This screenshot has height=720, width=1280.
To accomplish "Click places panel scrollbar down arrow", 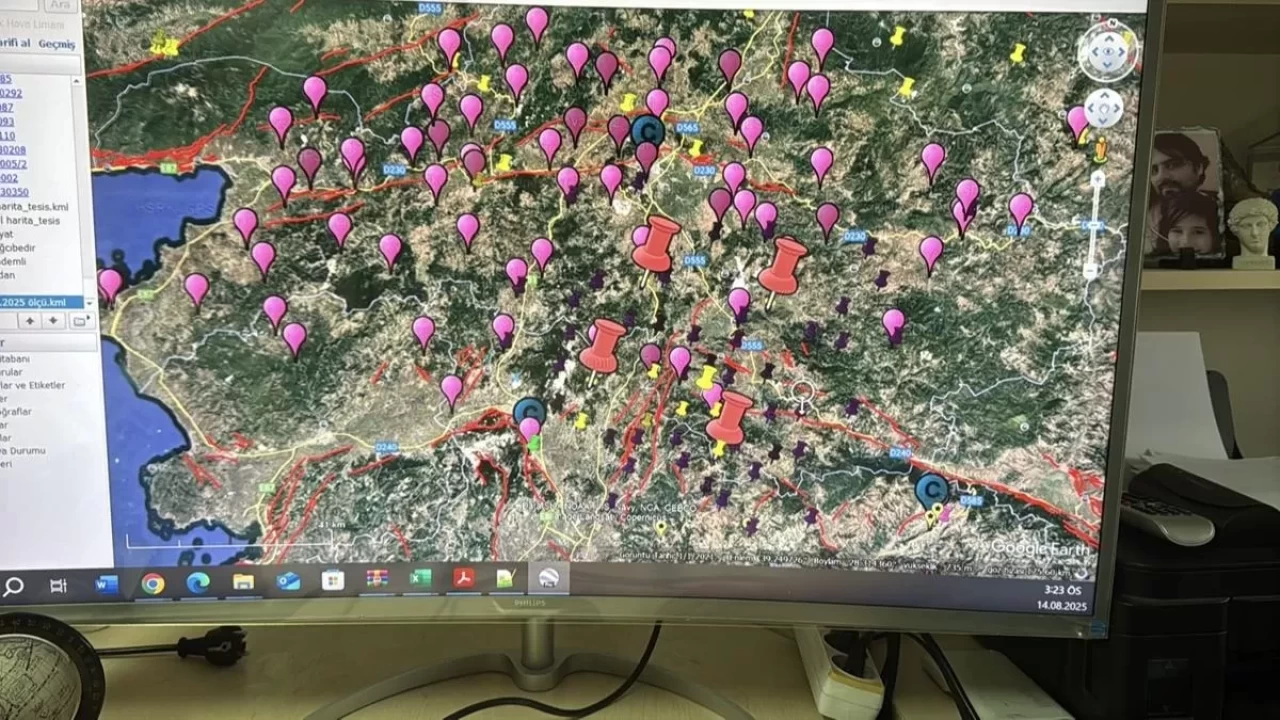I will click(x=90, y=302).
